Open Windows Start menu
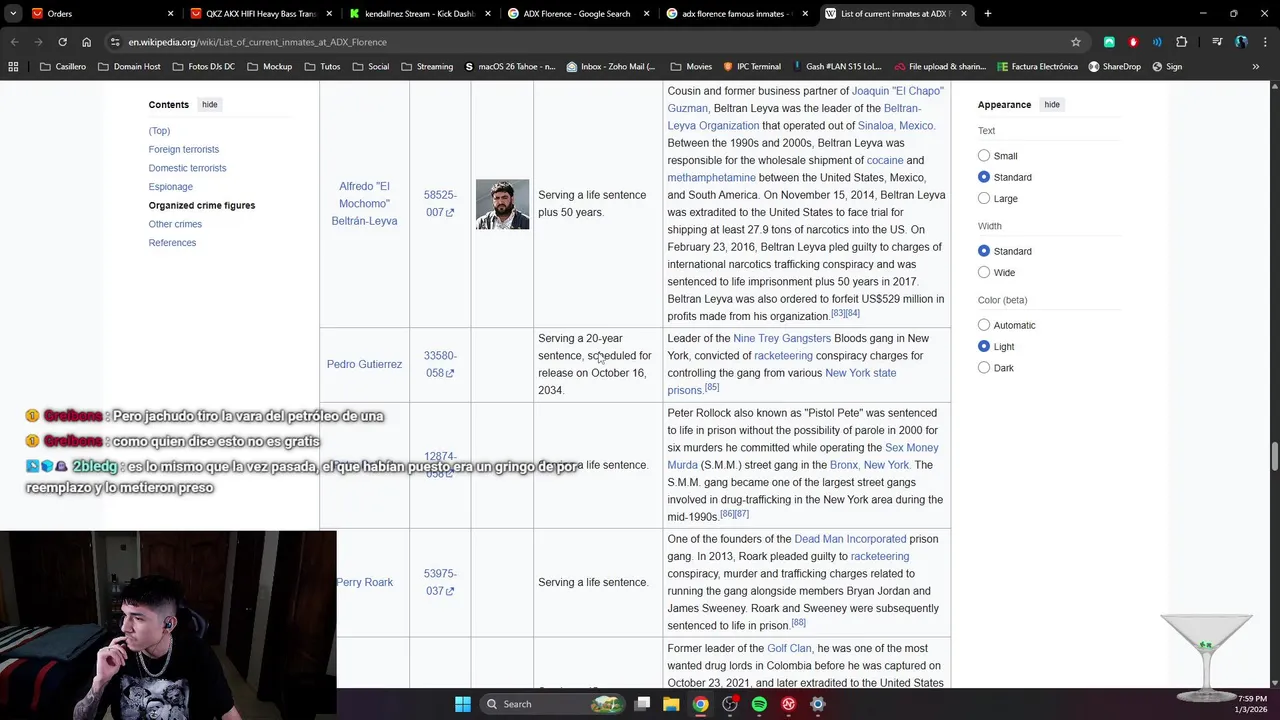Screen dimensions: 1280x720 click(463, 704)
